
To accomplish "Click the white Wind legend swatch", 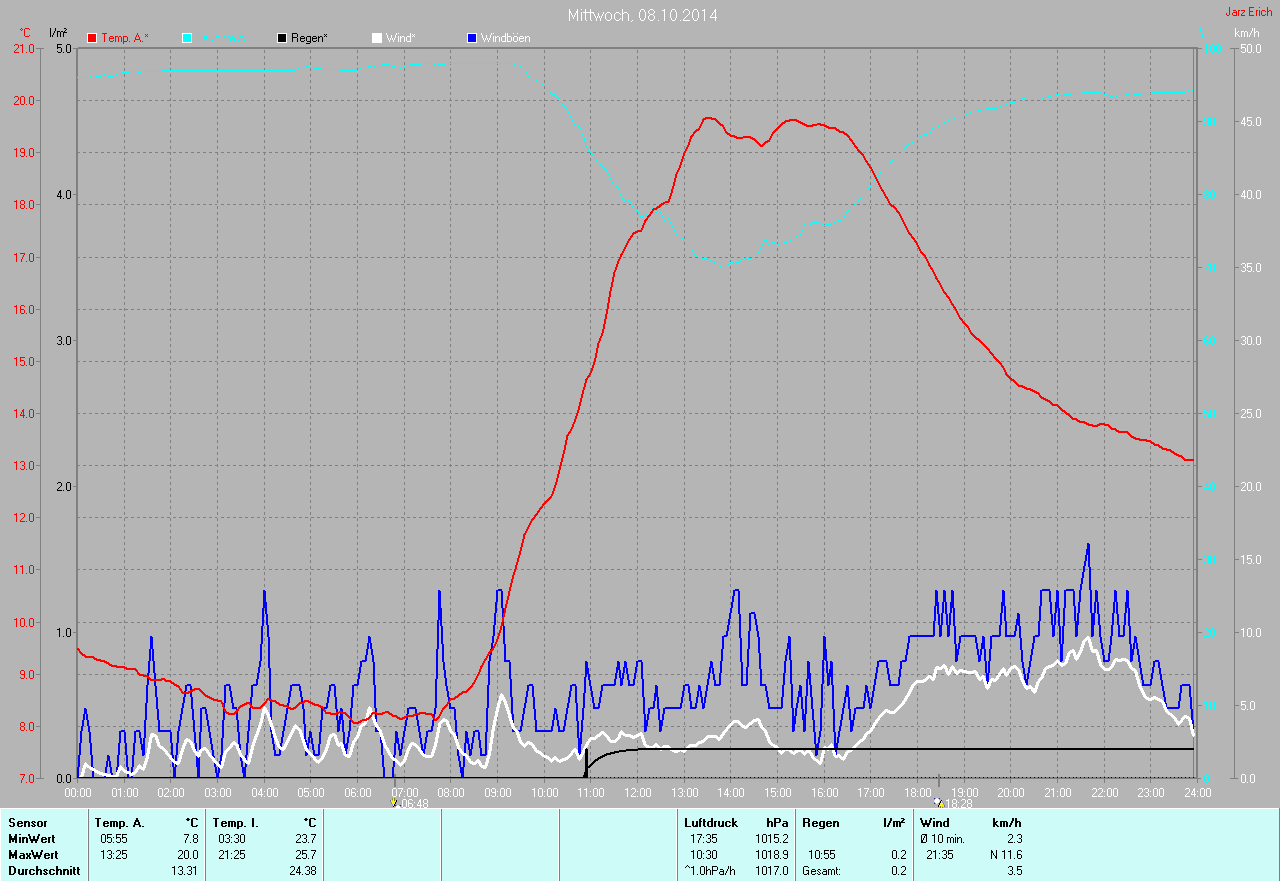I will point(377,38).
